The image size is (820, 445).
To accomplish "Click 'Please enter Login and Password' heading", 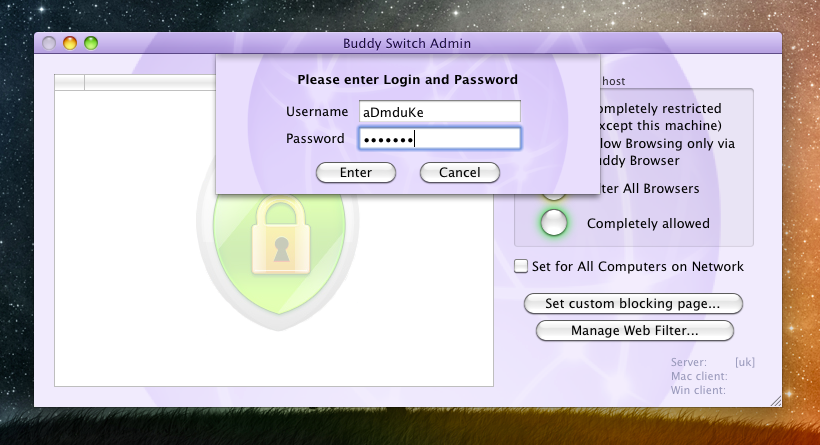I will [x=407, y=79].
